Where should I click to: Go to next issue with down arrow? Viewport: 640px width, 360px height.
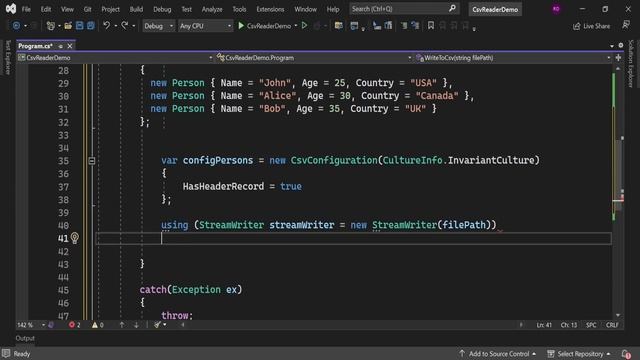click(x=136, y=325)
